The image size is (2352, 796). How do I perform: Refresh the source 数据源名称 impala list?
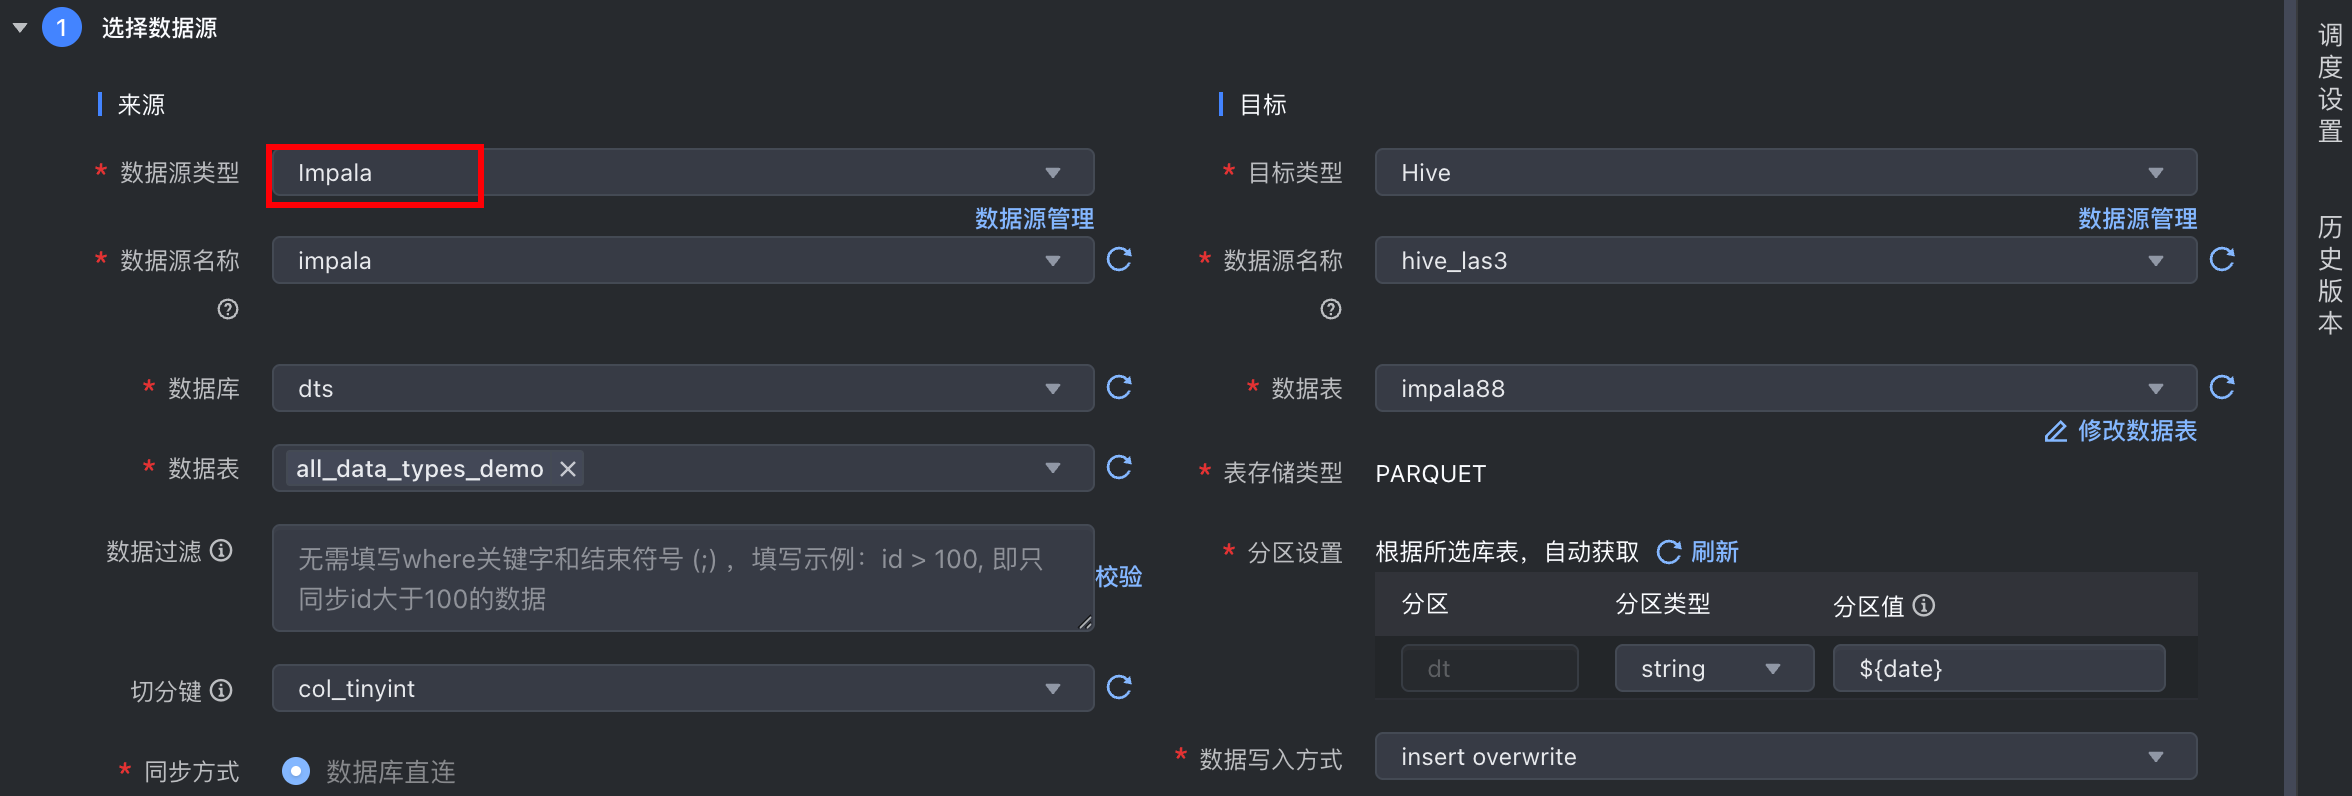click(x=1119, y=260)
